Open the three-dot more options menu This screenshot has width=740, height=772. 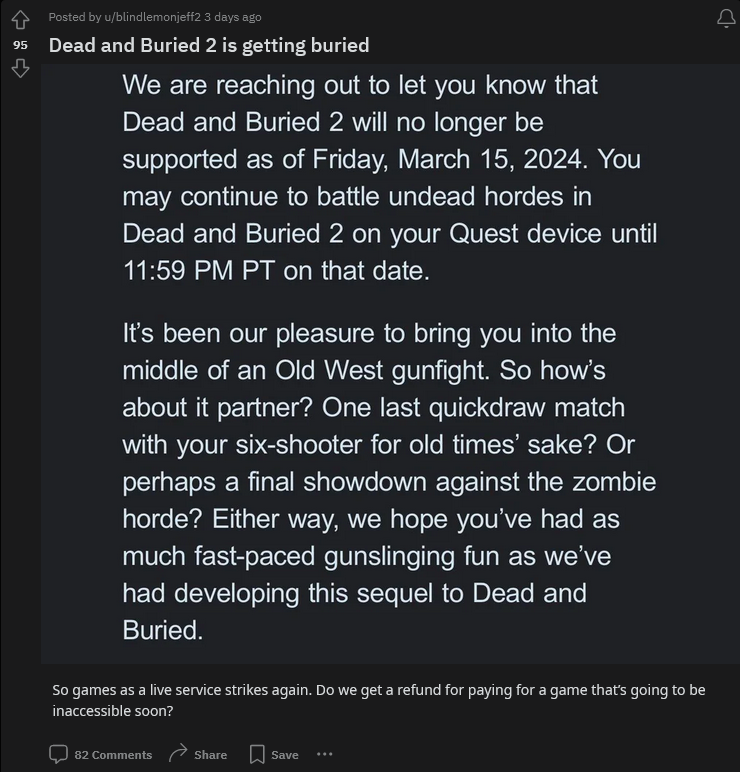click(324, 754)
